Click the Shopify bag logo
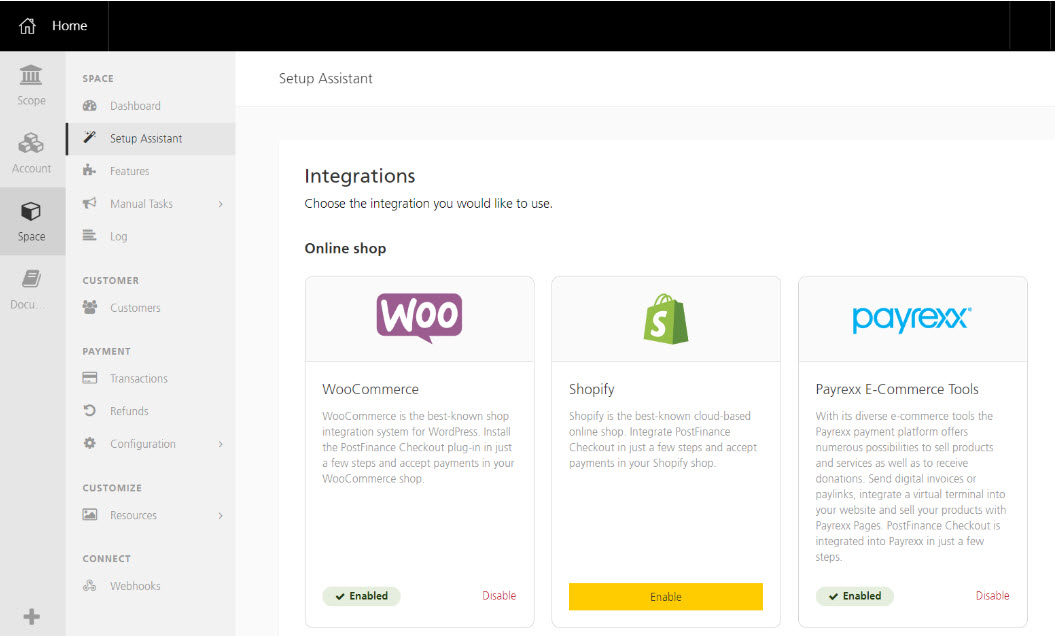Screen dimensions: 1055x636 [x=665, y=319]
